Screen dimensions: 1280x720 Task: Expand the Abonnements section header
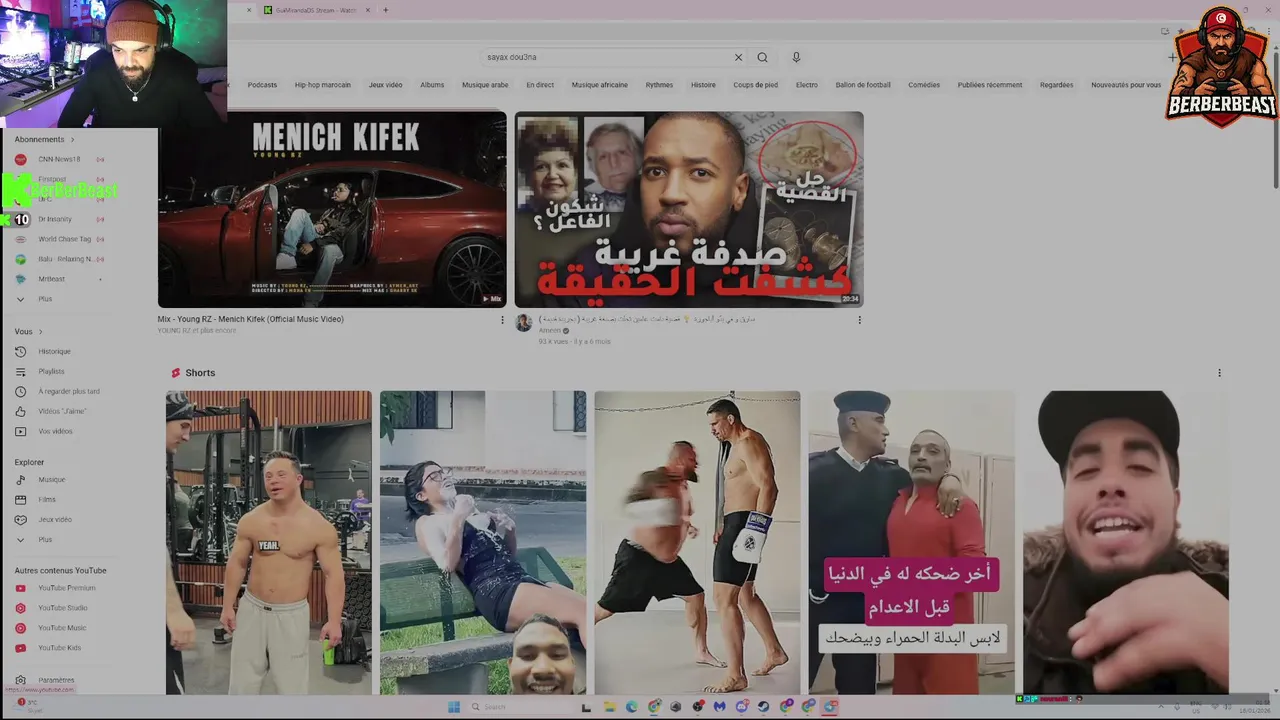pyautogui.click(x=44, y=140)
